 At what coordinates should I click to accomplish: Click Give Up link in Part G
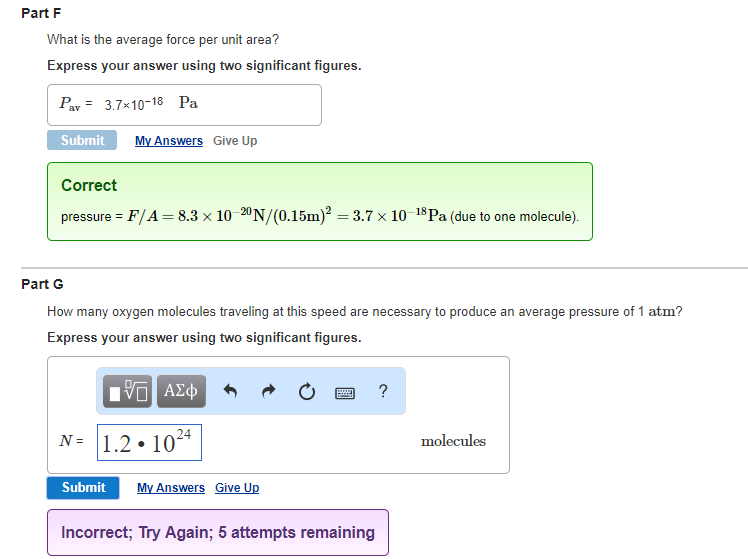(x=237, y=488)
